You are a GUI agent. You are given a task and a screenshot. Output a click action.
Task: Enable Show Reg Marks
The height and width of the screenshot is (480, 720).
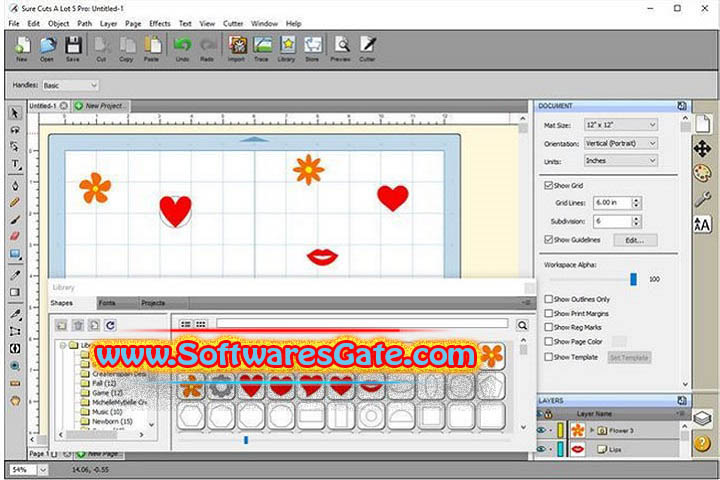click(548, 327)
